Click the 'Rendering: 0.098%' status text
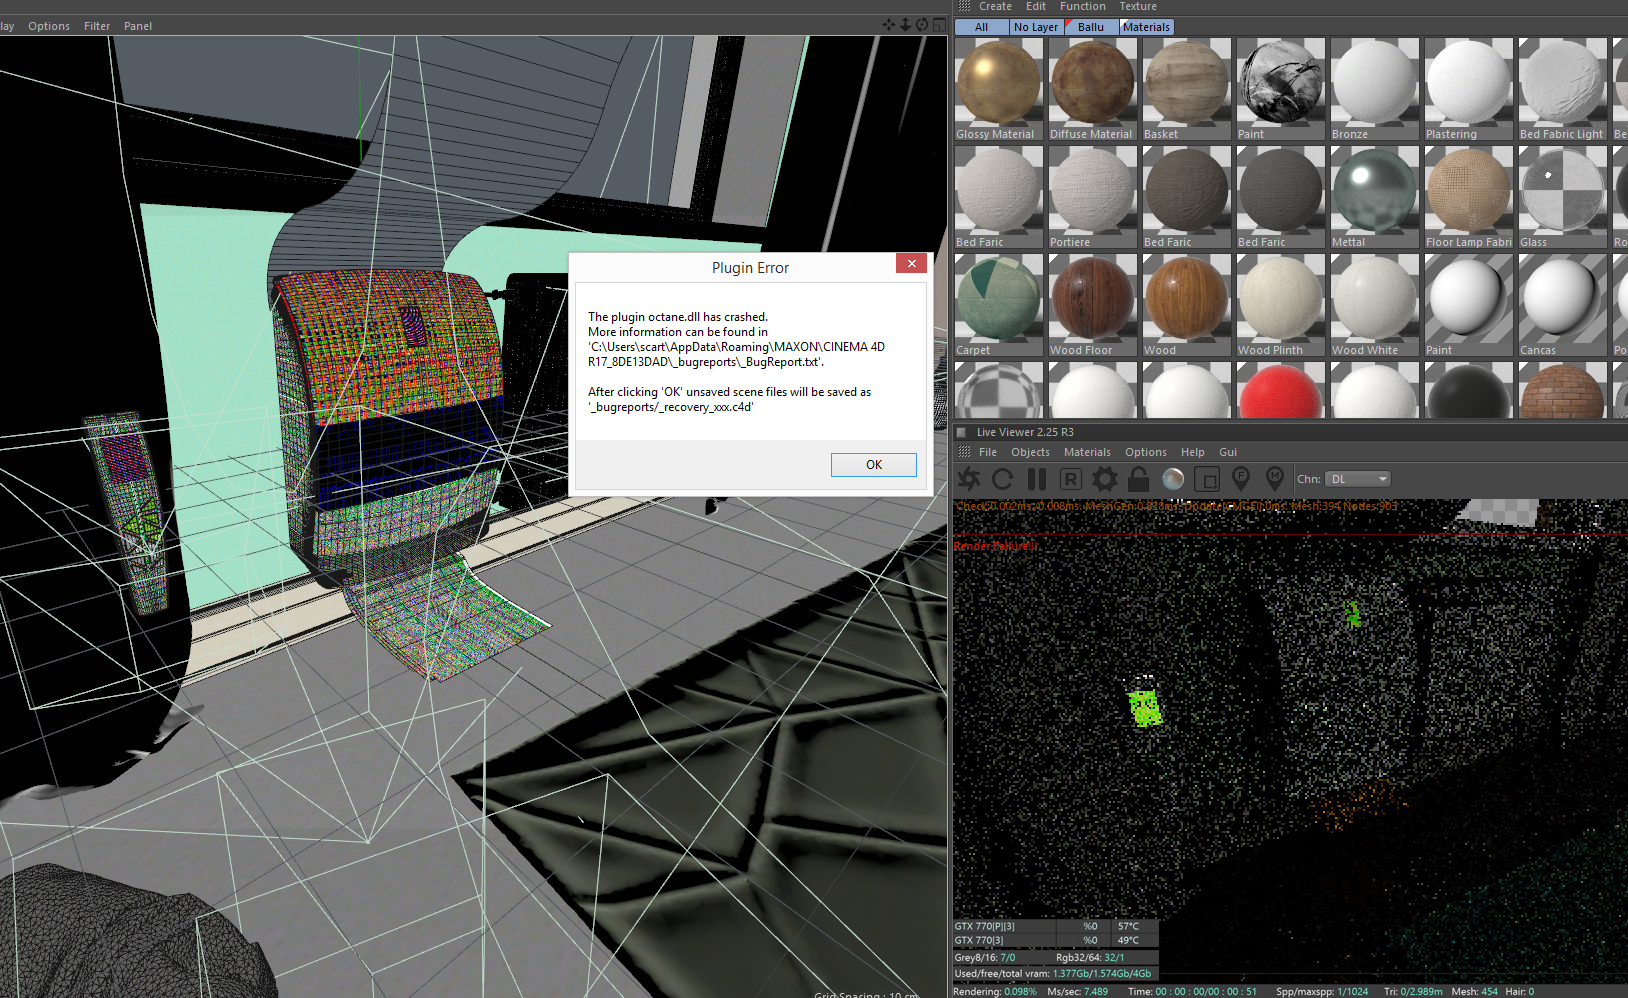This screenshot has height=998, width=1628. click(995, 992)
